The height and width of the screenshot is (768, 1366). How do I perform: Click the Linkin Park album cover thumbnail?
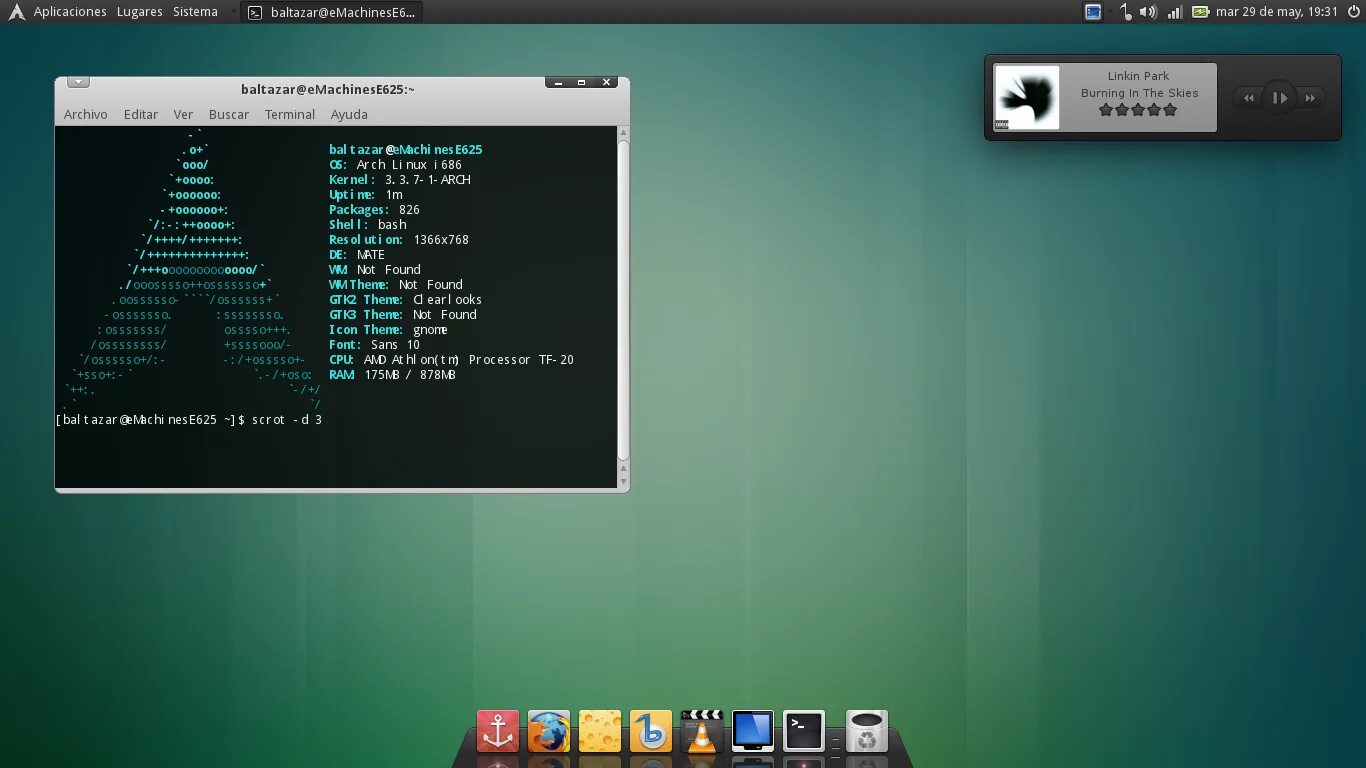pyautogui.click(x=1027, y=98)
